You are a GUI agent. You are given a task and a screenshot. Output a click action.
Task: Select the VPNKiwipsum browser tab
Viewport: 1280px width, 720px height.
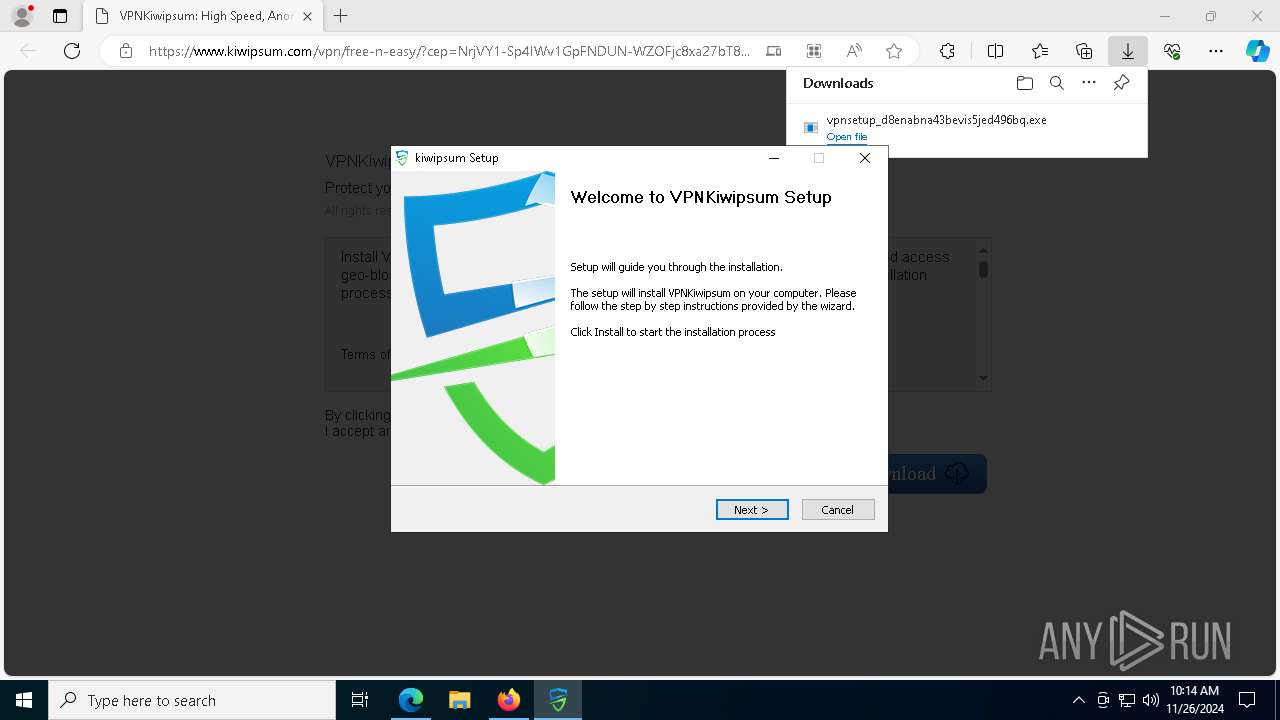click(203, 16)
